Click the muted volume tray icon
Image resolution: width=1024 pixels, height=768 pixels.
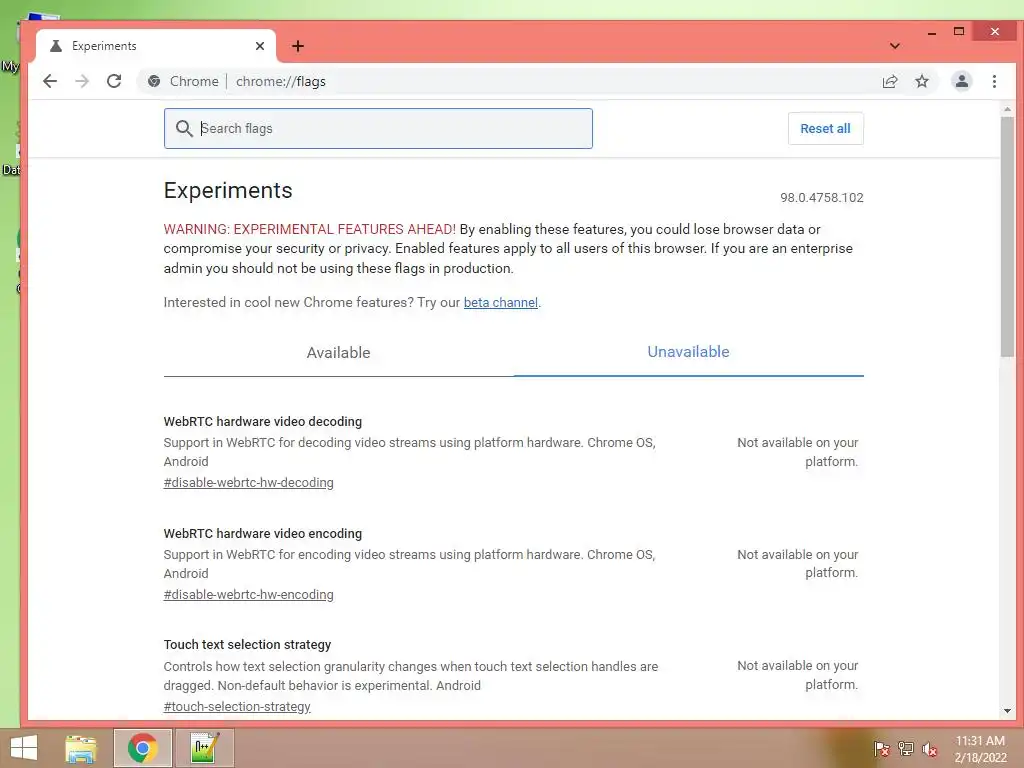(929, 748)
